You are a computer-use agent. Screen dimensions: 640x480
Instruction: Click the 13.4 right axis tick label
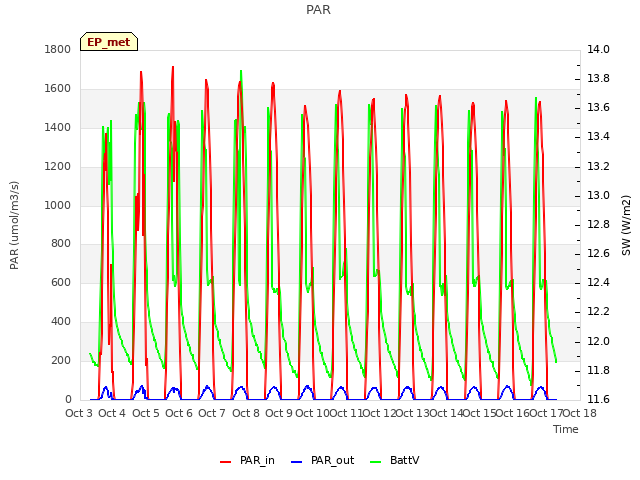click(598, 137)
